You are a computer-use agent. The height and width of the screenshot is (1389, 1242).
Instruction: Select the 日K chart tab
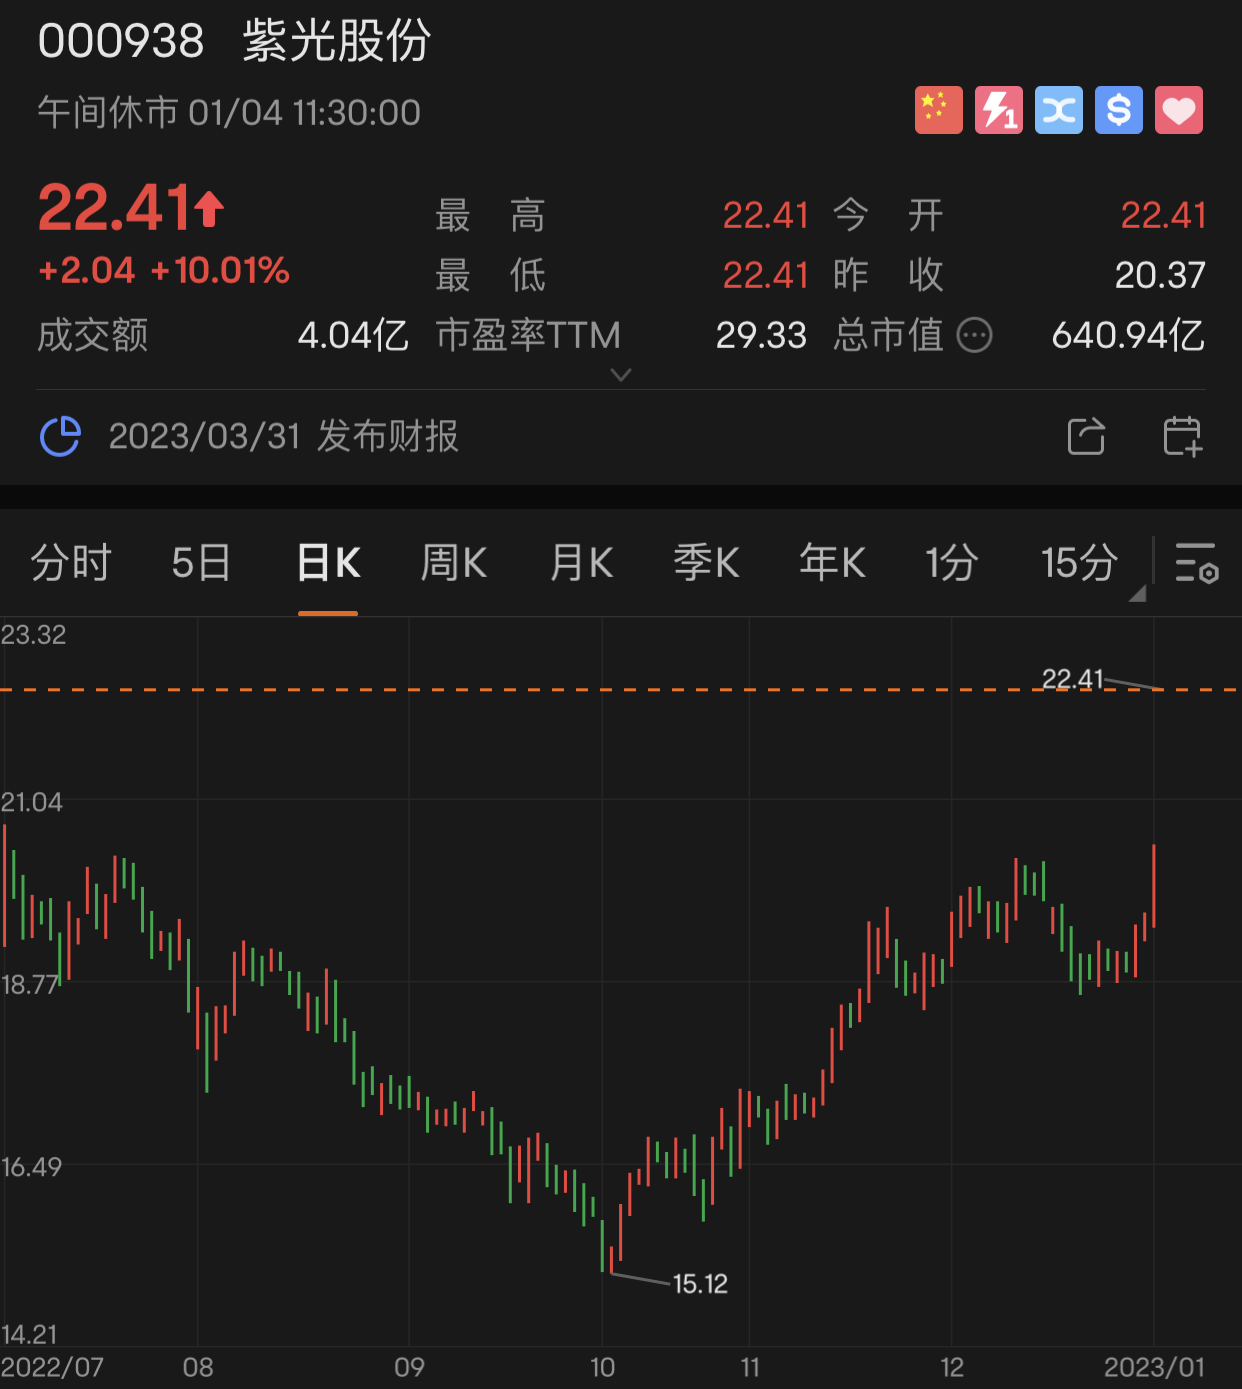click(328, 562)
